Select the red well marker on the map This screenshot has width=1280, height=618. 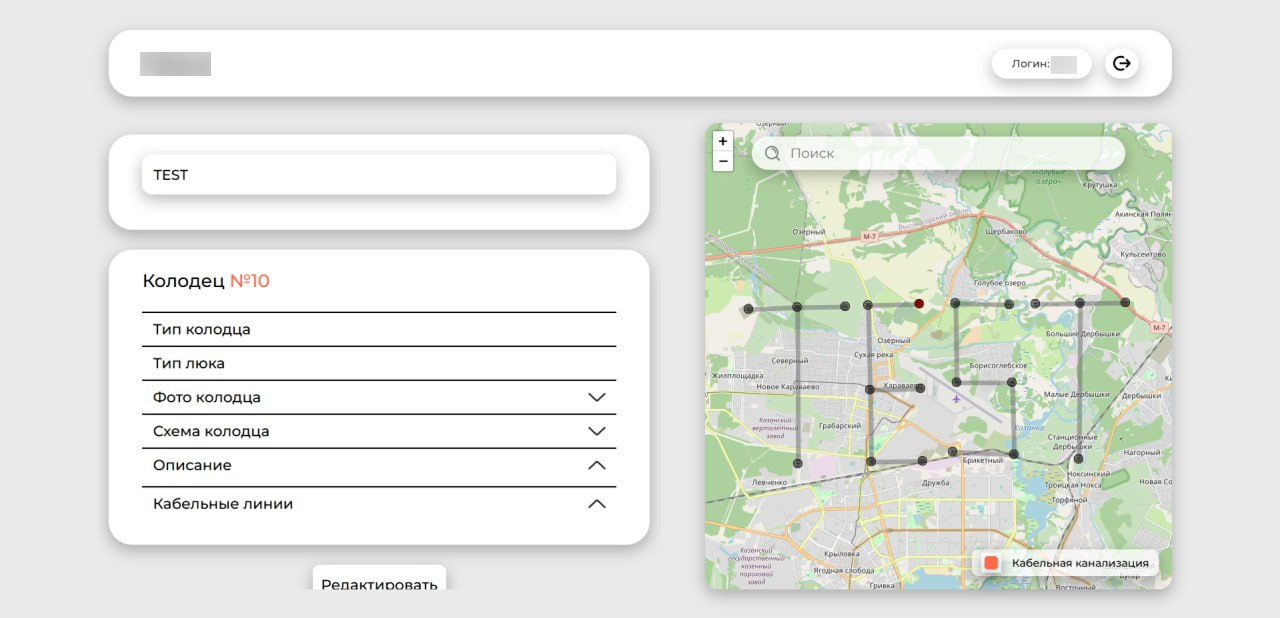[x=919, y=303]
